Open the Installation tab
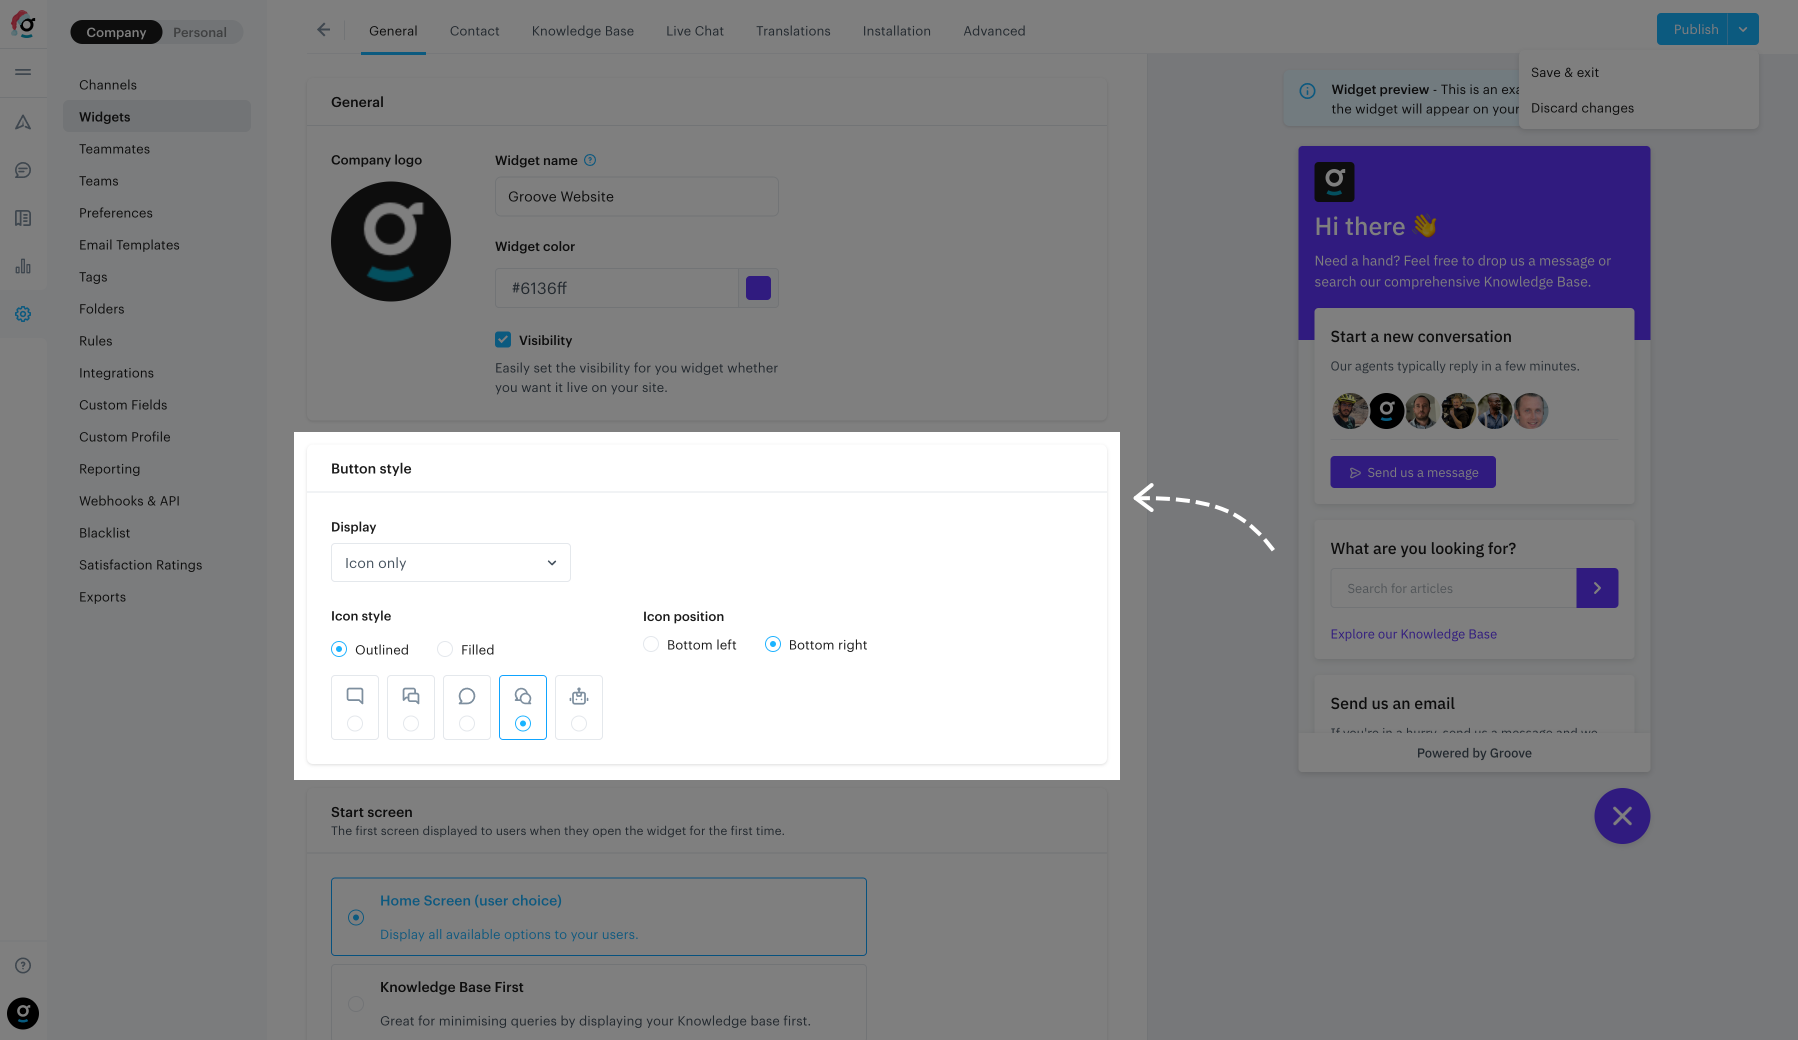This screenshot has height=1040, width=1798. click(x=897, y=31)
